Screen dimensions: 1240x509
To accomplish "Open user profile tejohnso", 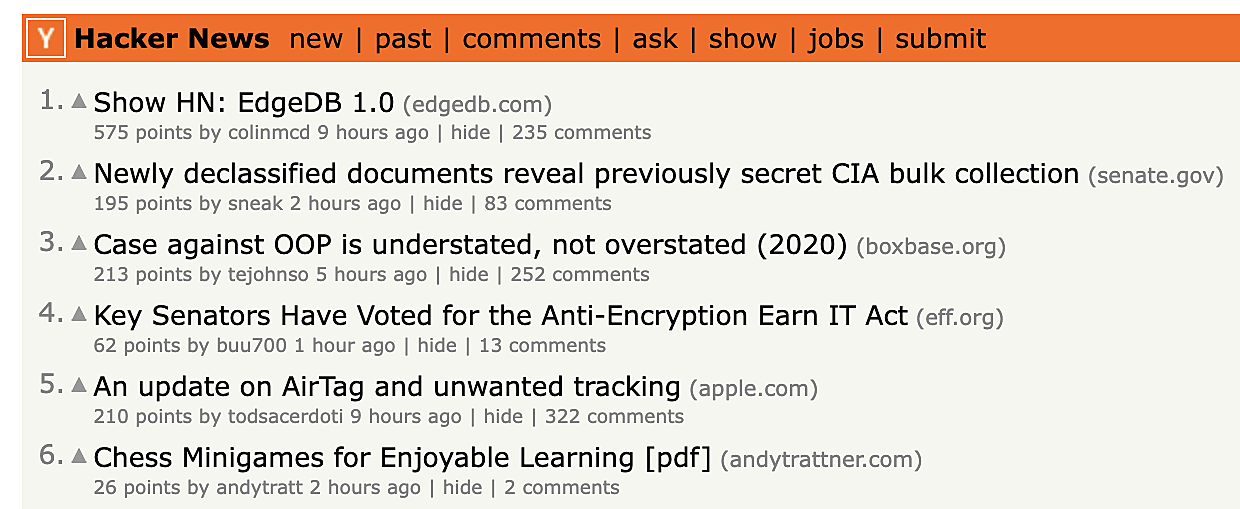I will coord(269,275).
